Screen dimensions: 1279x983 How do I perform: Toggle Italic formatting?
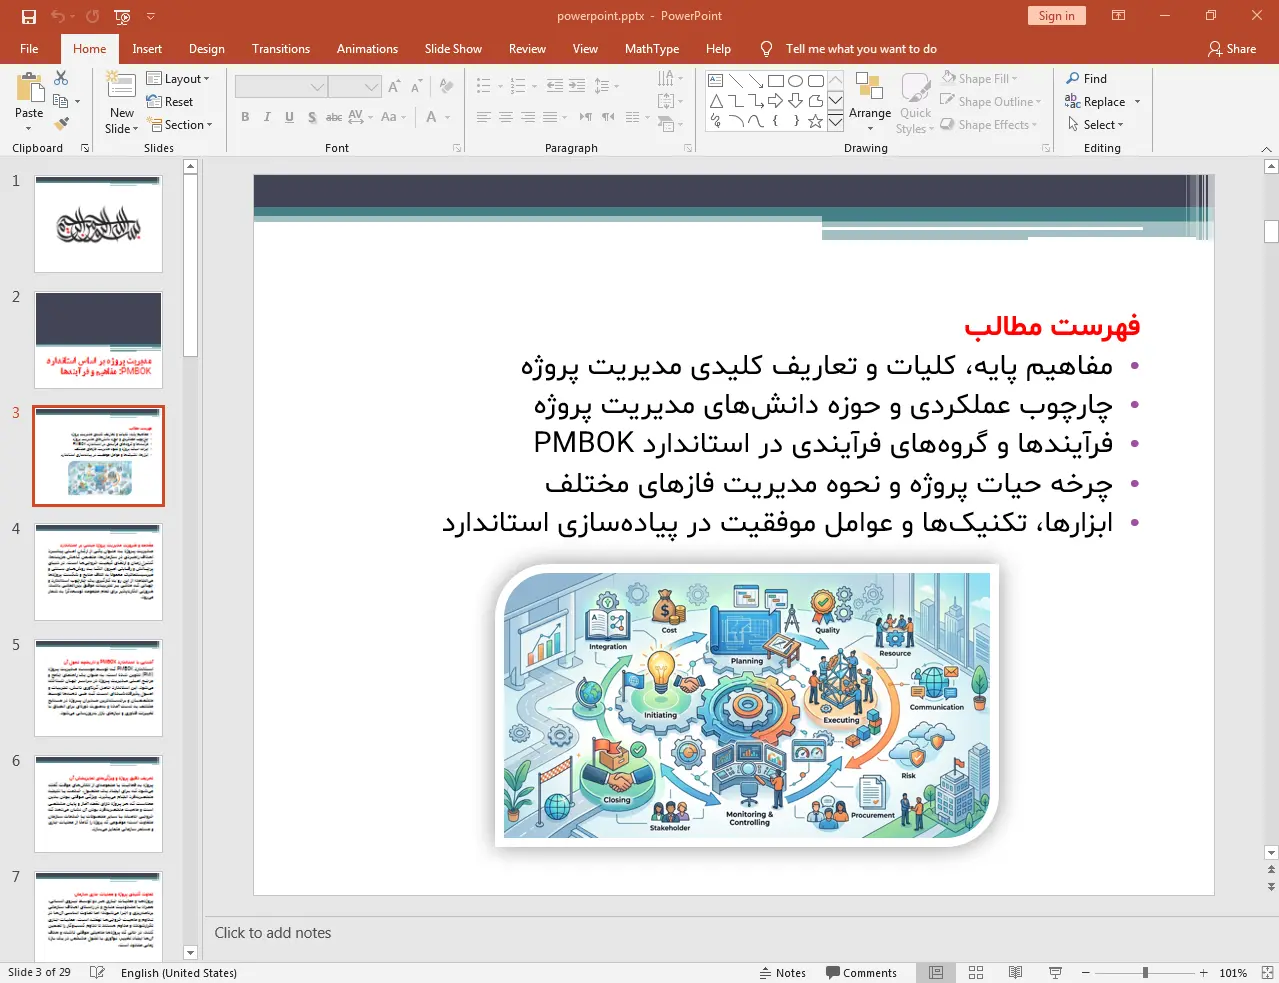tap(267, 117)
